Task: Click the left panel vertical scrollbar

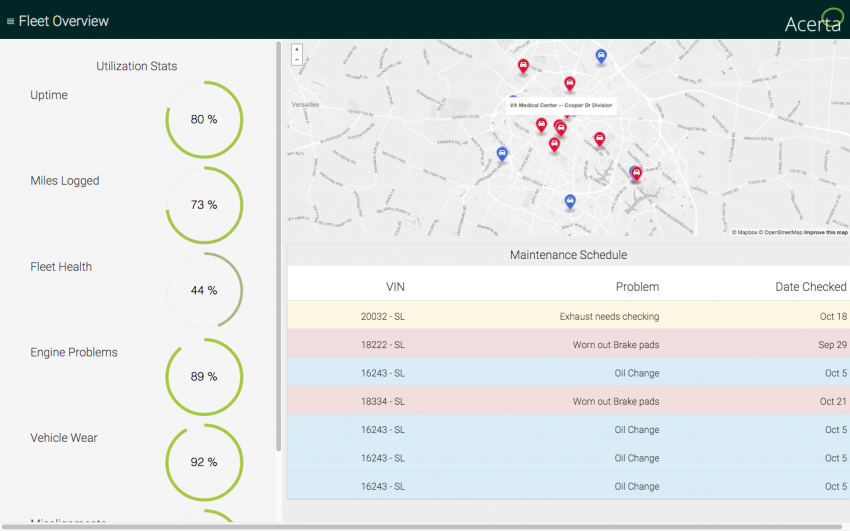Action: pos(279,247)
